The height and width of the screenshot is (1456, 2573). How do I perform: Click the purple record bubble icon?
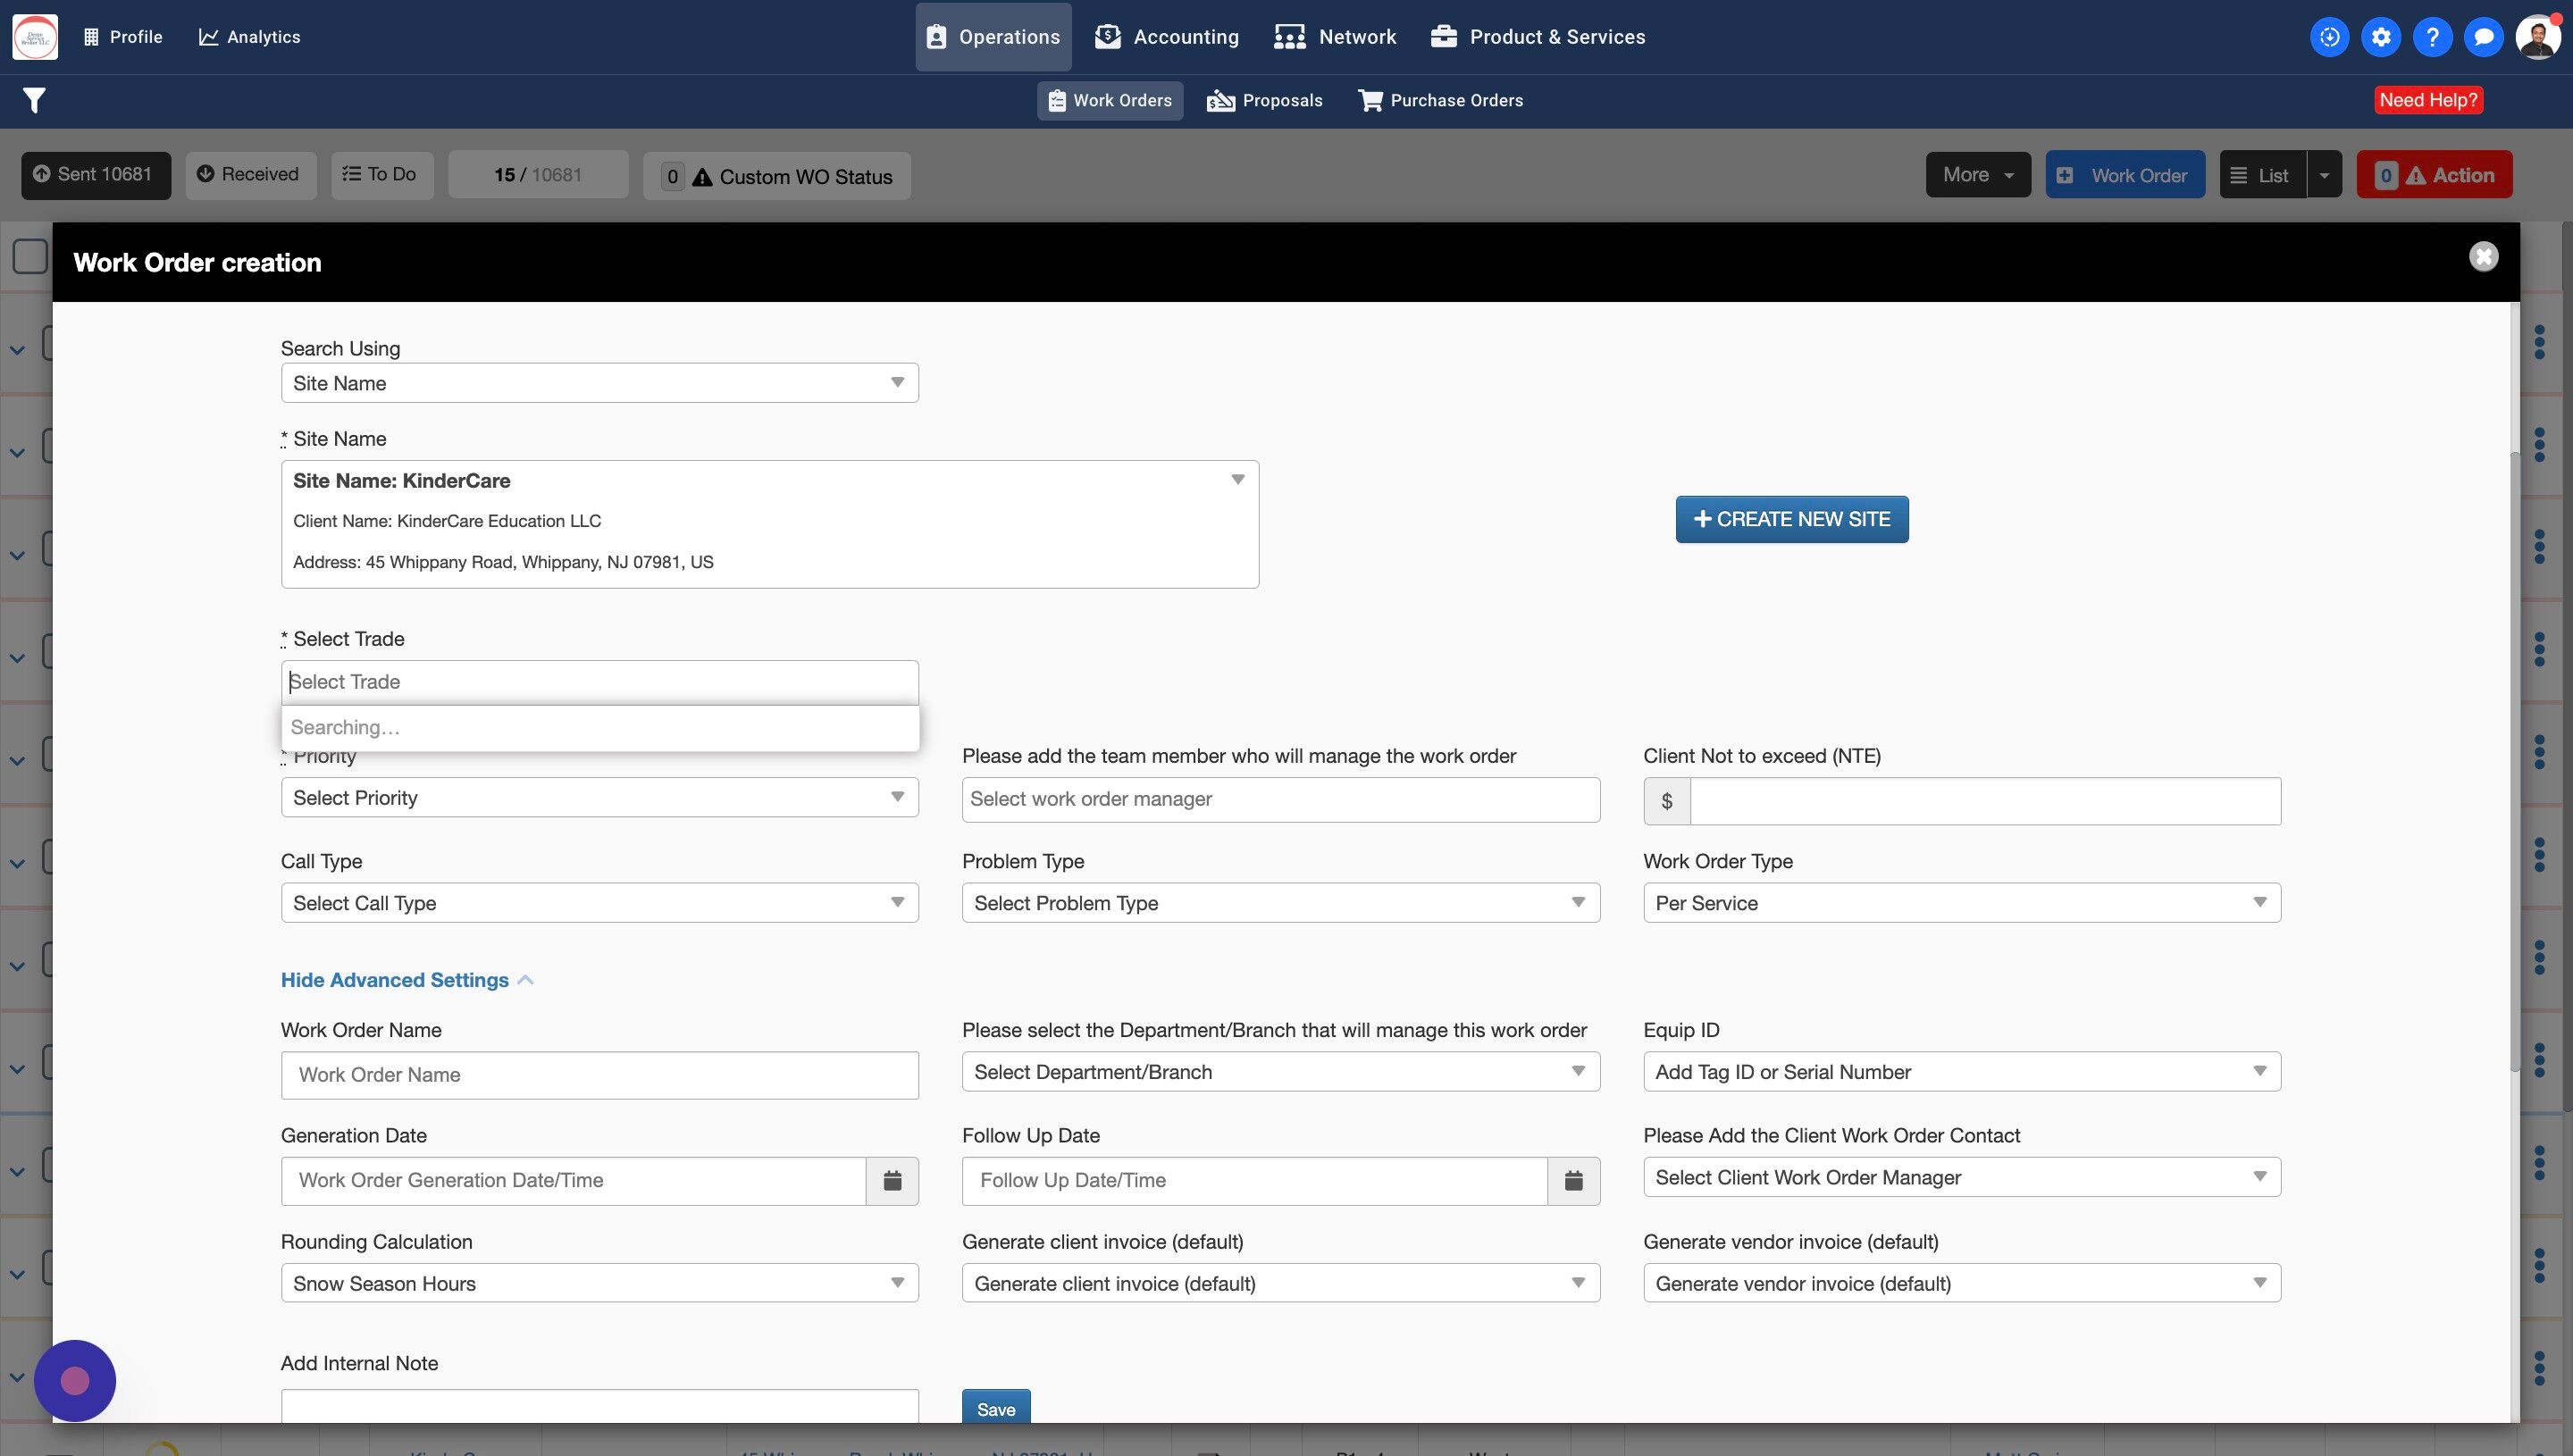point(75,1381)
